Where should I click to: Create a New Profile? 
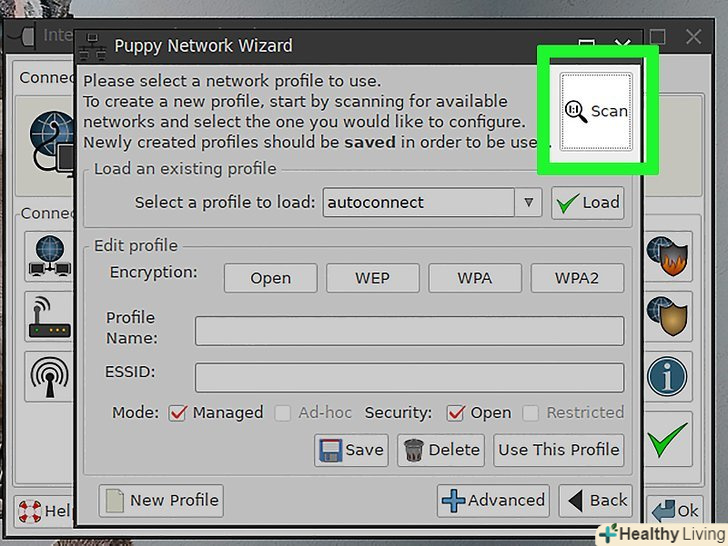click(161, 501)
